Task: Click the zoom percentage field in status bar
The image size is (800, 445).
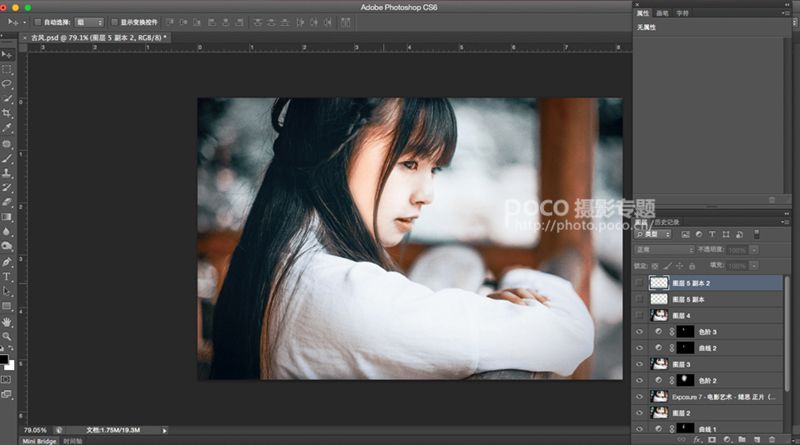Action: pos(35,431)
